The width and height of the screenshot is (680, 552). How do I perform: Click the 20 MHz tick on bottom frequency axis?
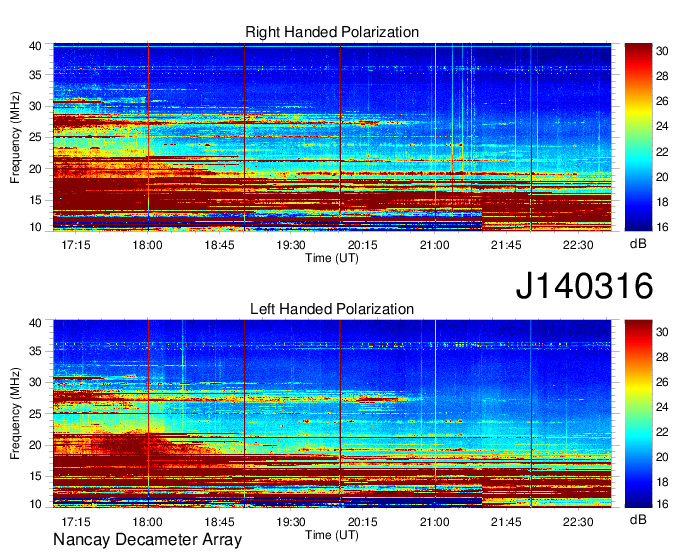point(35,445)
